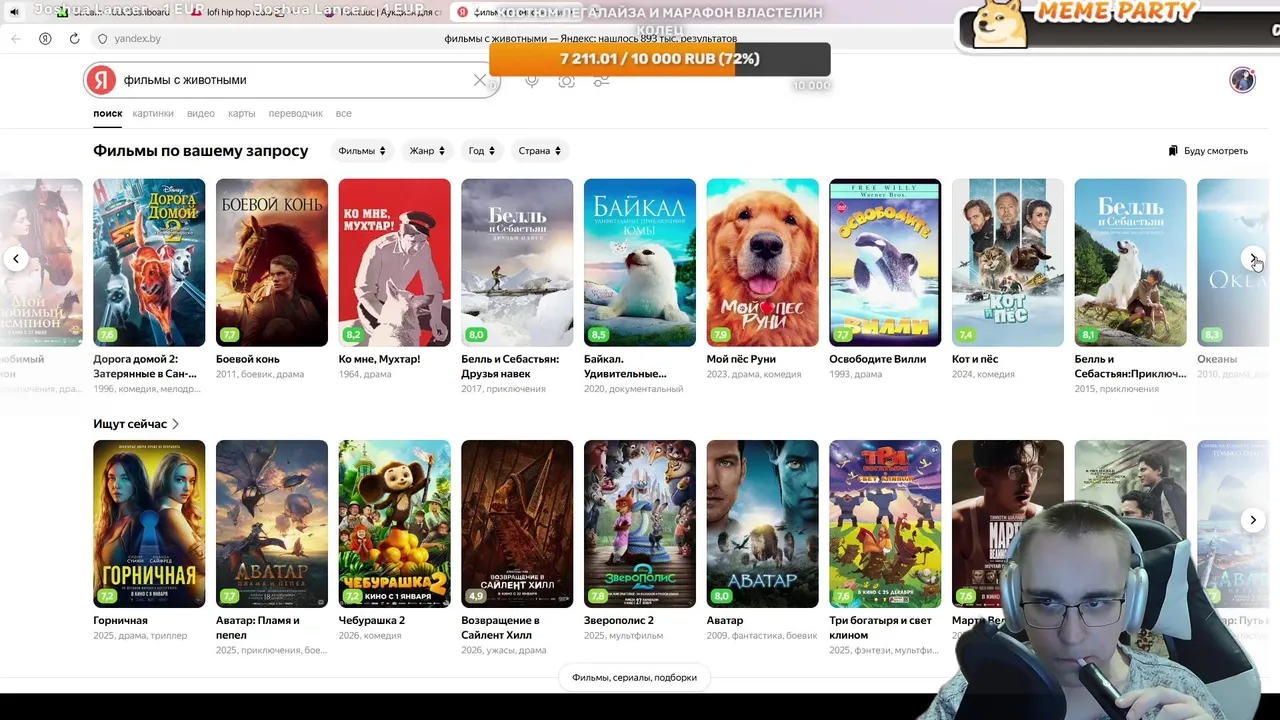Switch to the картинки tab
Screen dimensions: 1280x720
coord(153,114)
